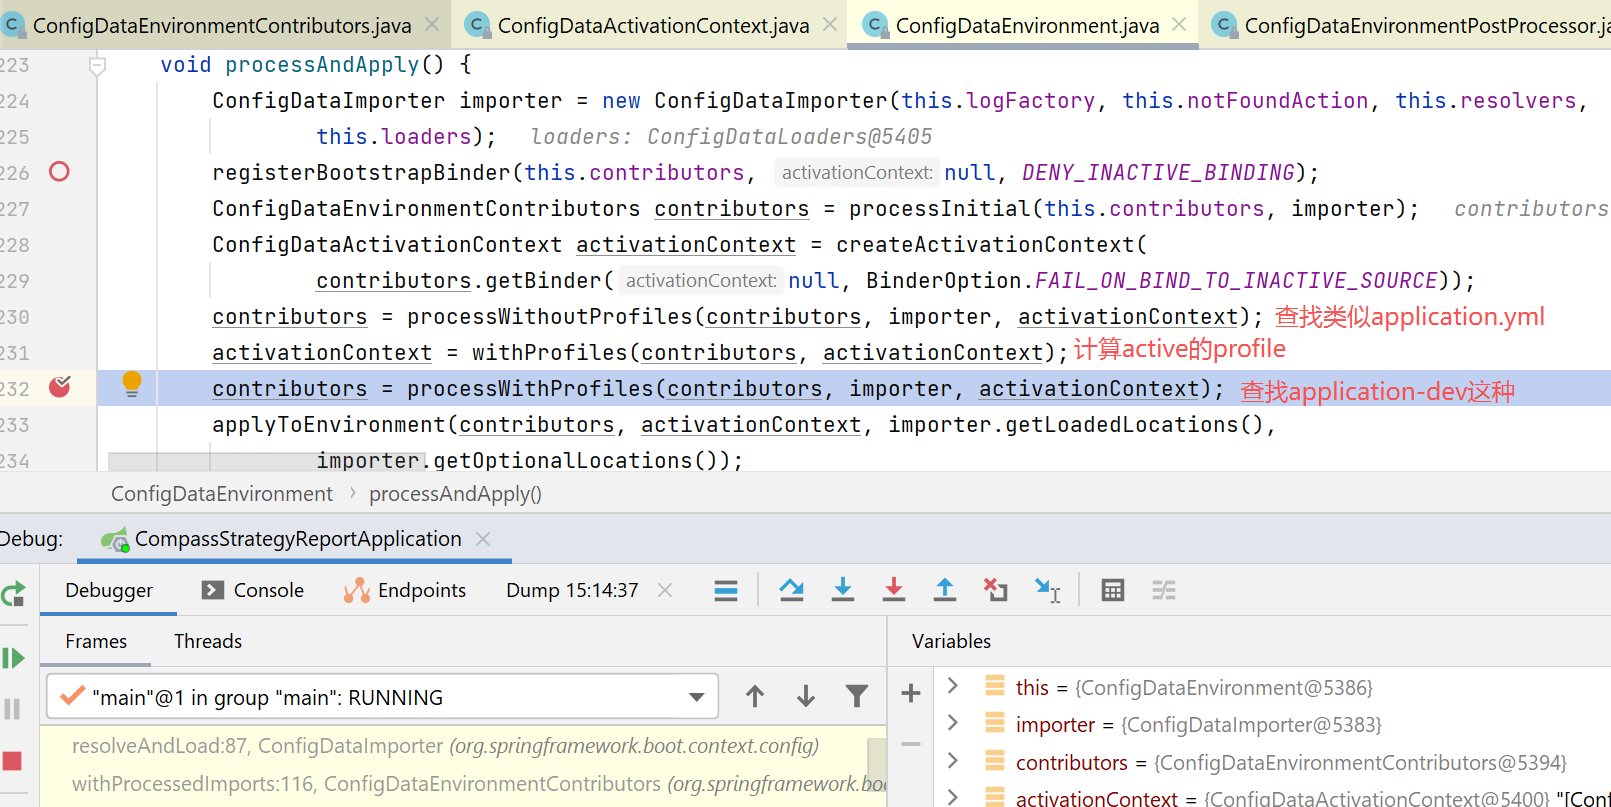Switch to ConfigDataActivationContext.java tab
The image size is (1611, 807).
tap(652, 26)
